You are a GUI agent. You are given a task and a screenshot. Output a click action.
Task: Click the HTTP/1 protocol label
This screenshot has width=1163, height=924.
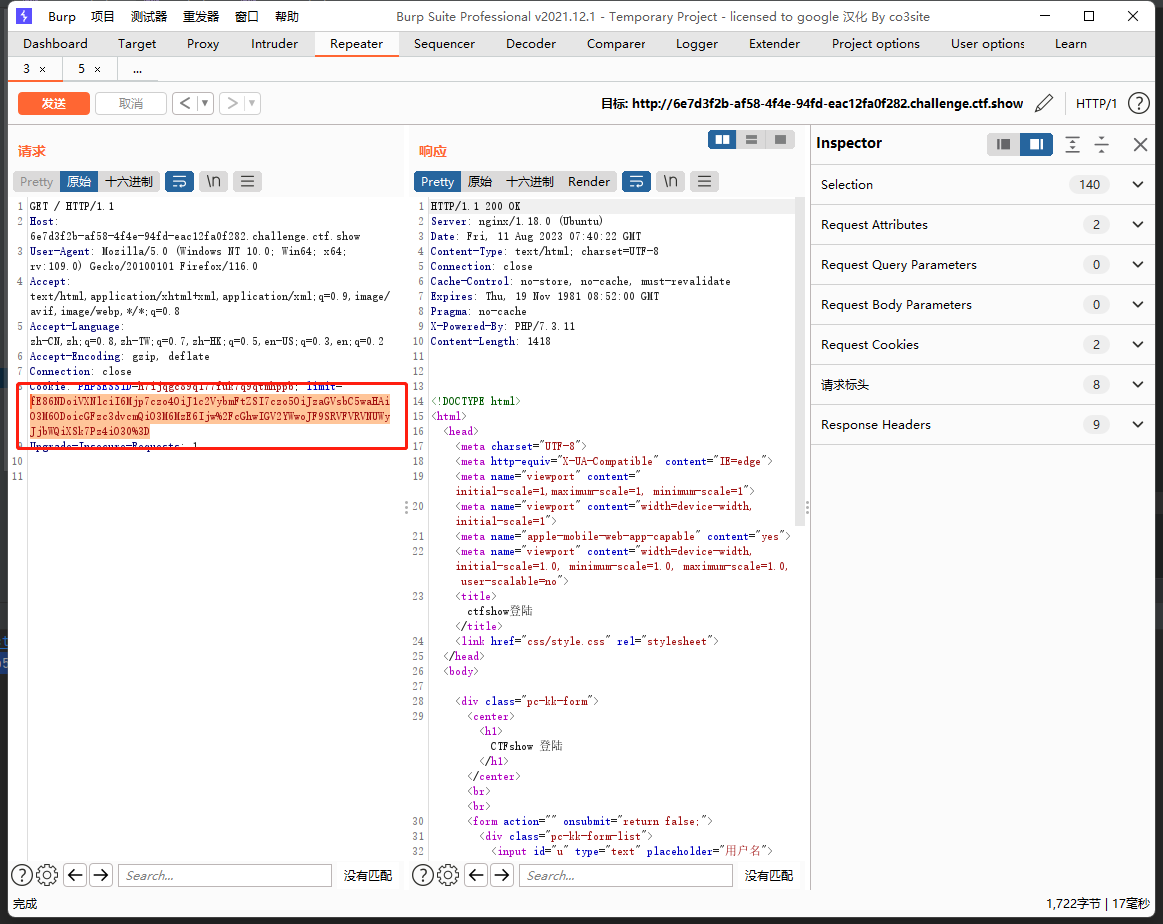pos(1096,104)
